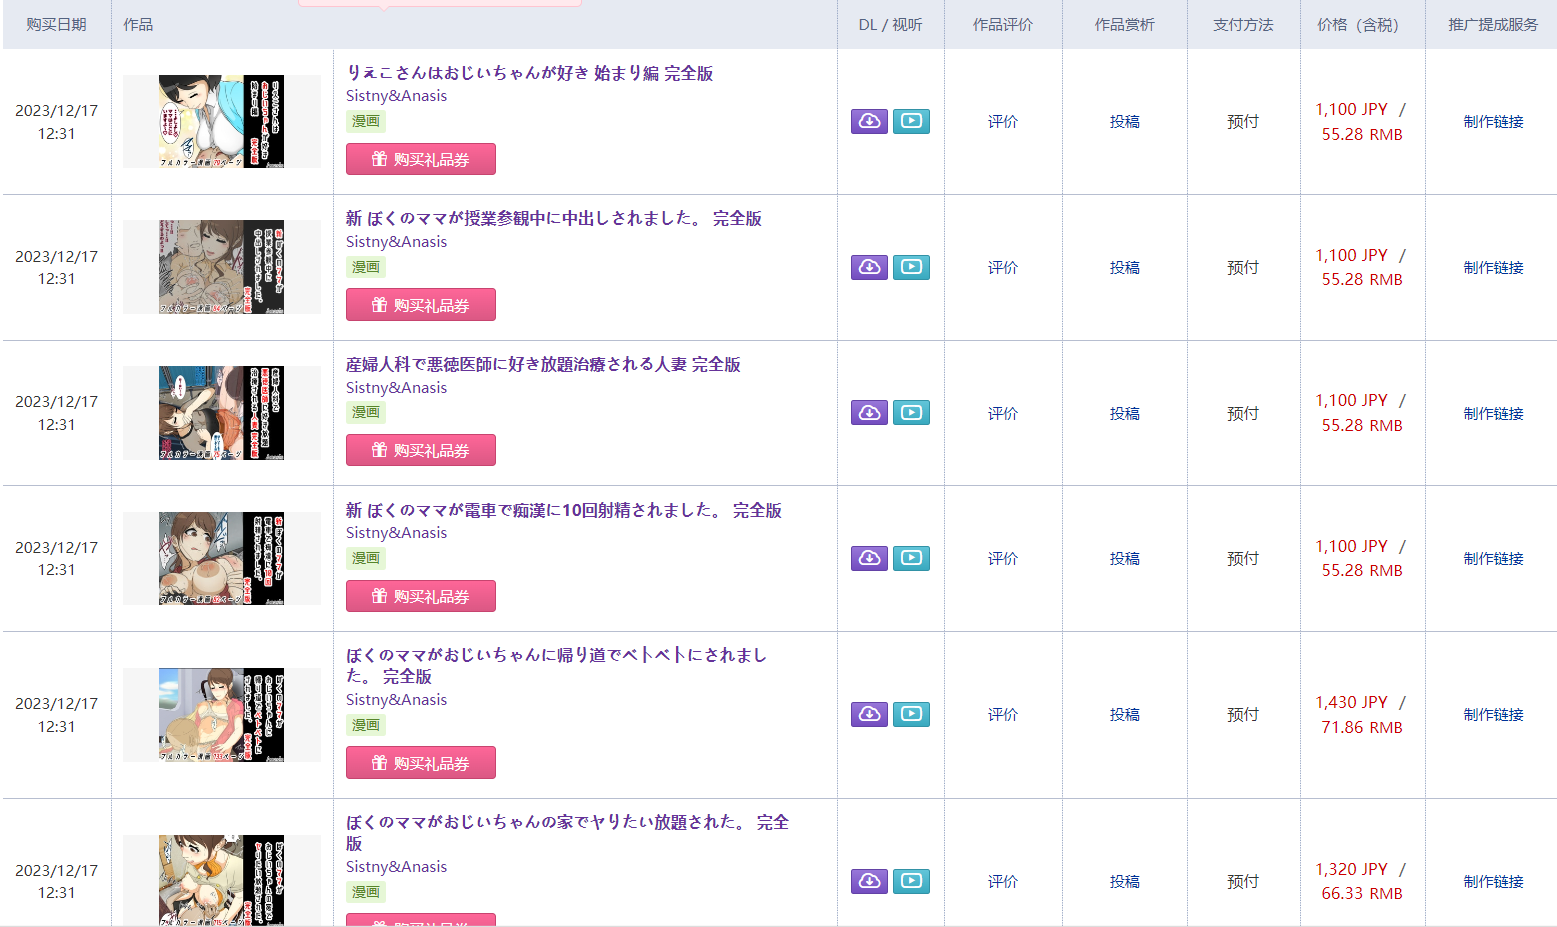
Task: Click download icon in the fourth row
Action: pos(869,558)
